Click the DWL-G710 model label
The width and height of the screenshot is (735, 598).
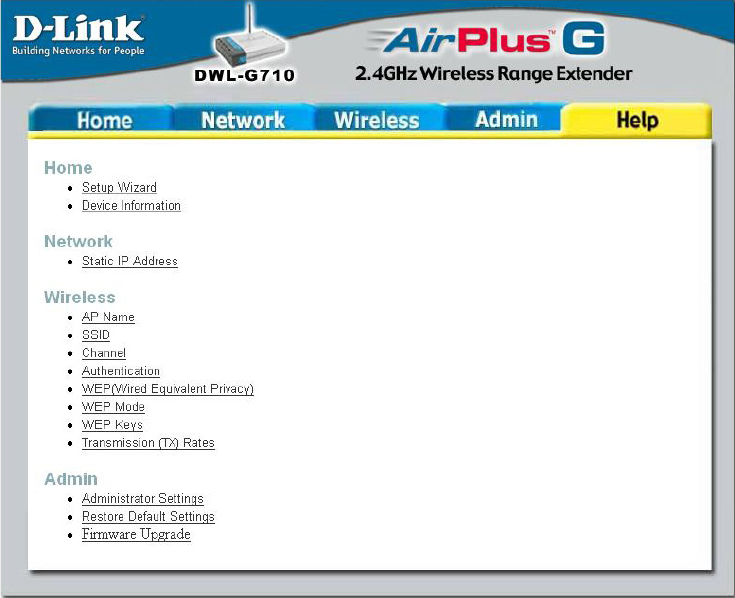(244, 75)
